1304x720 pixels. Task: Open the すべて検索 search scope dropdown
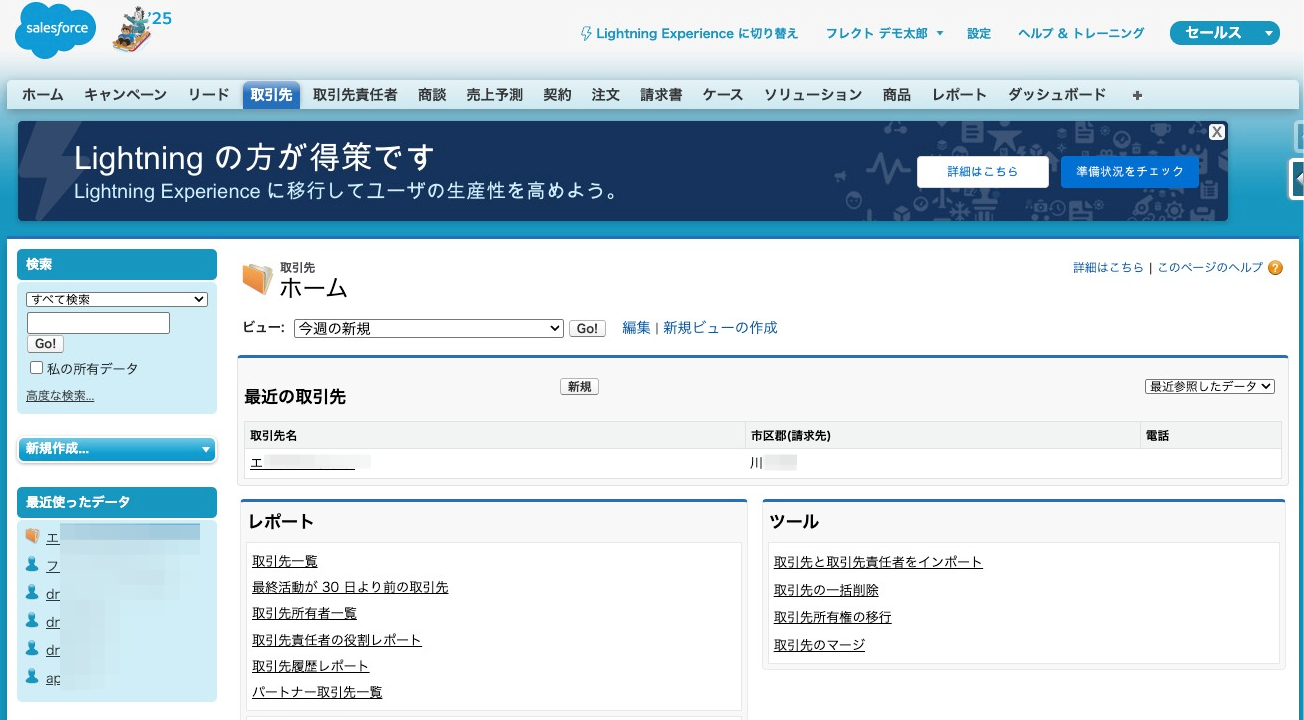coord(116,299)
